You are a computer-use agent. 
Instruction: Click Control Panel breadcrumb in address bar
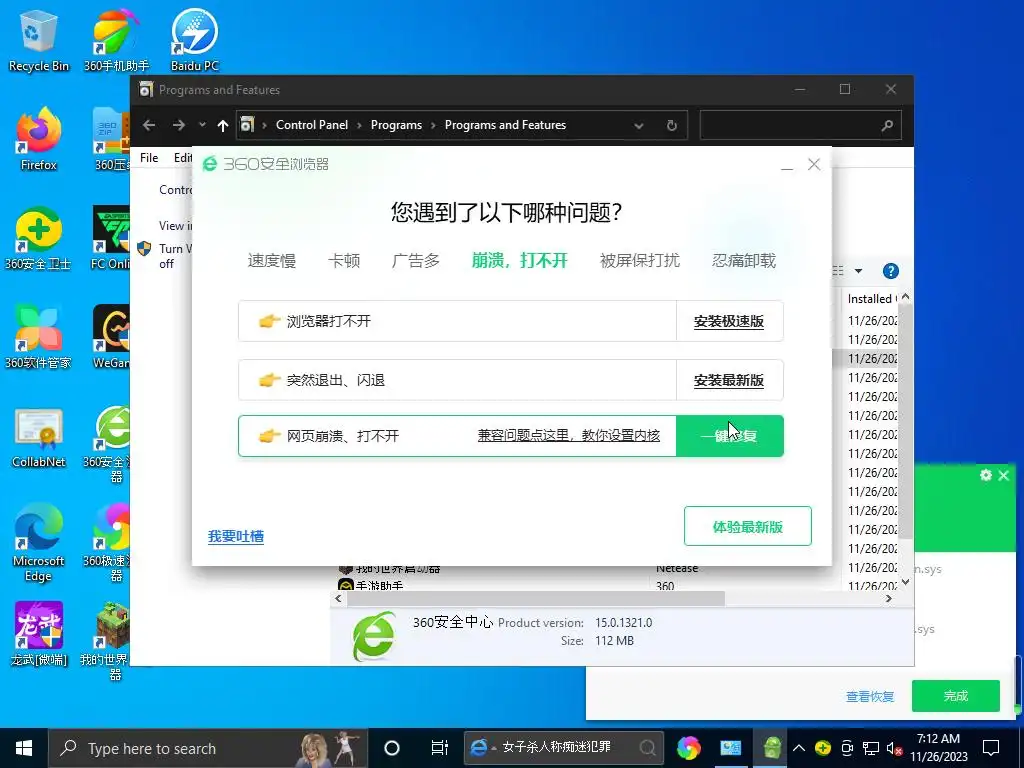click(x=312, y=125)
